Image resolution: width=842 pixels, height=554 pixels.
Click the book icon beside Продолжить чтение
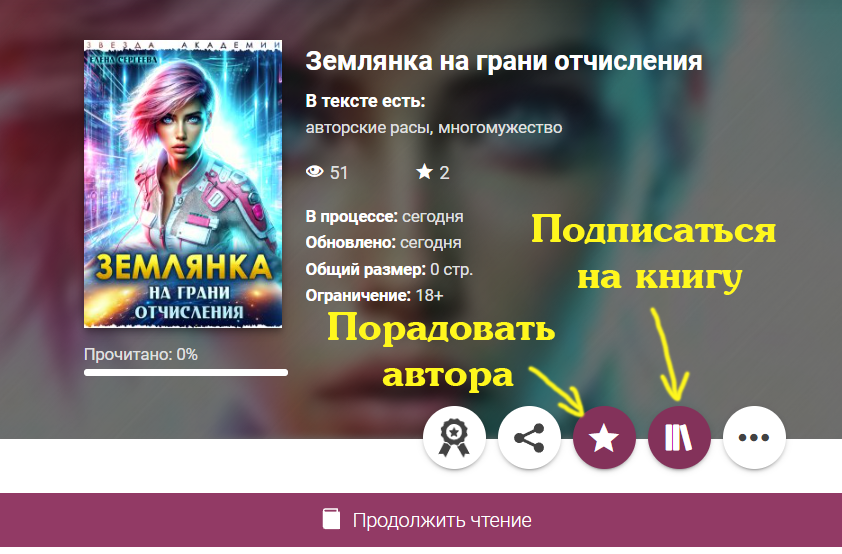[x=331, y=520]
